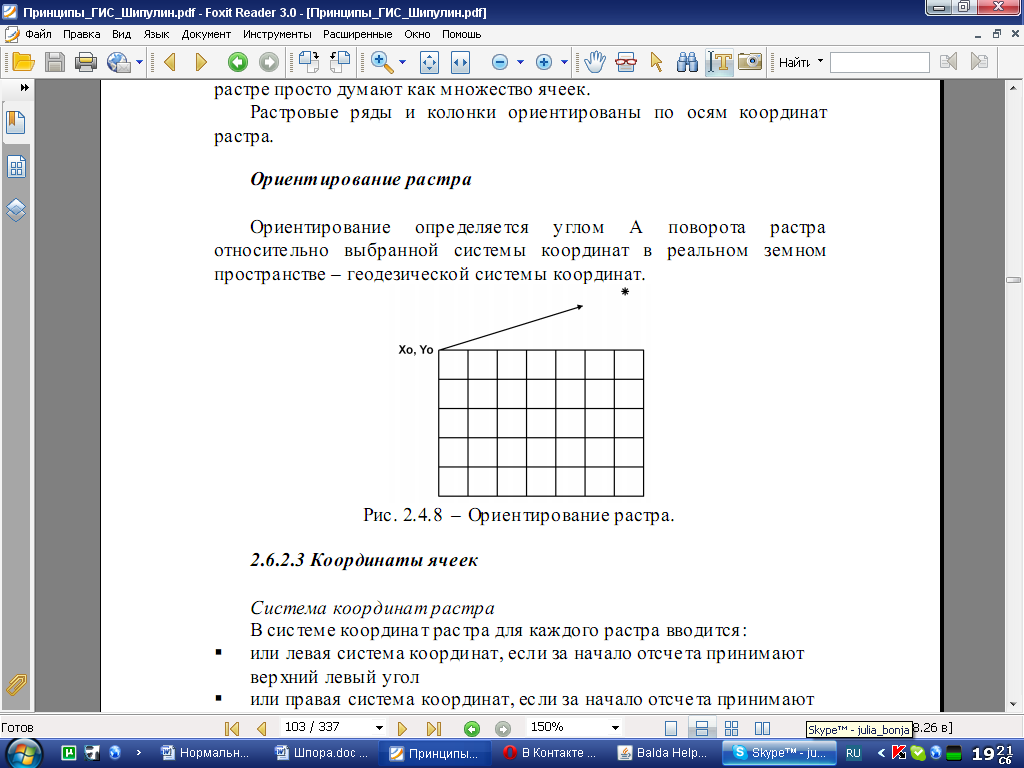Click the gray Next View button

coord(268,62)
